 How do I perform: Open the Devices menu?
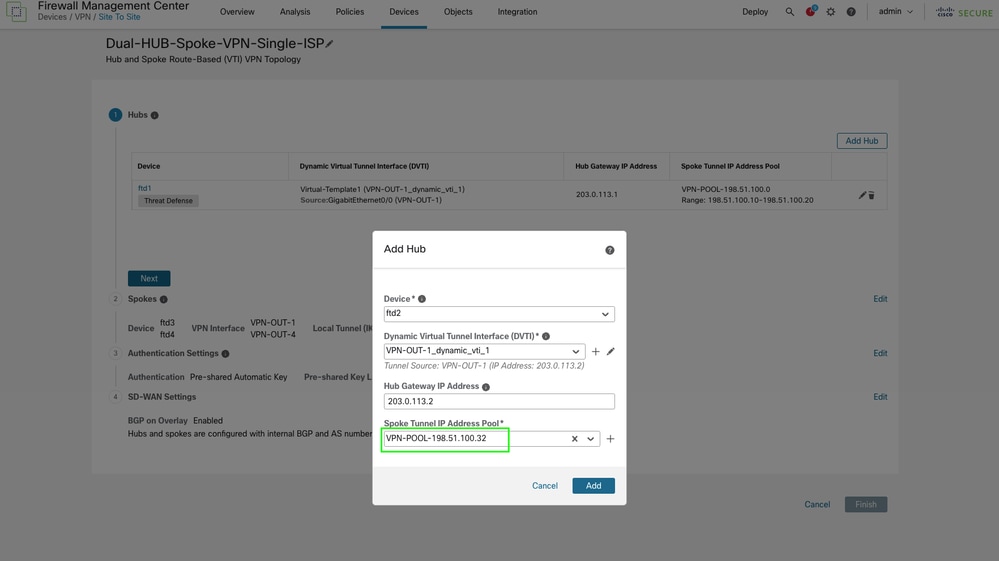pyautogui.click(x=404, y=11)
